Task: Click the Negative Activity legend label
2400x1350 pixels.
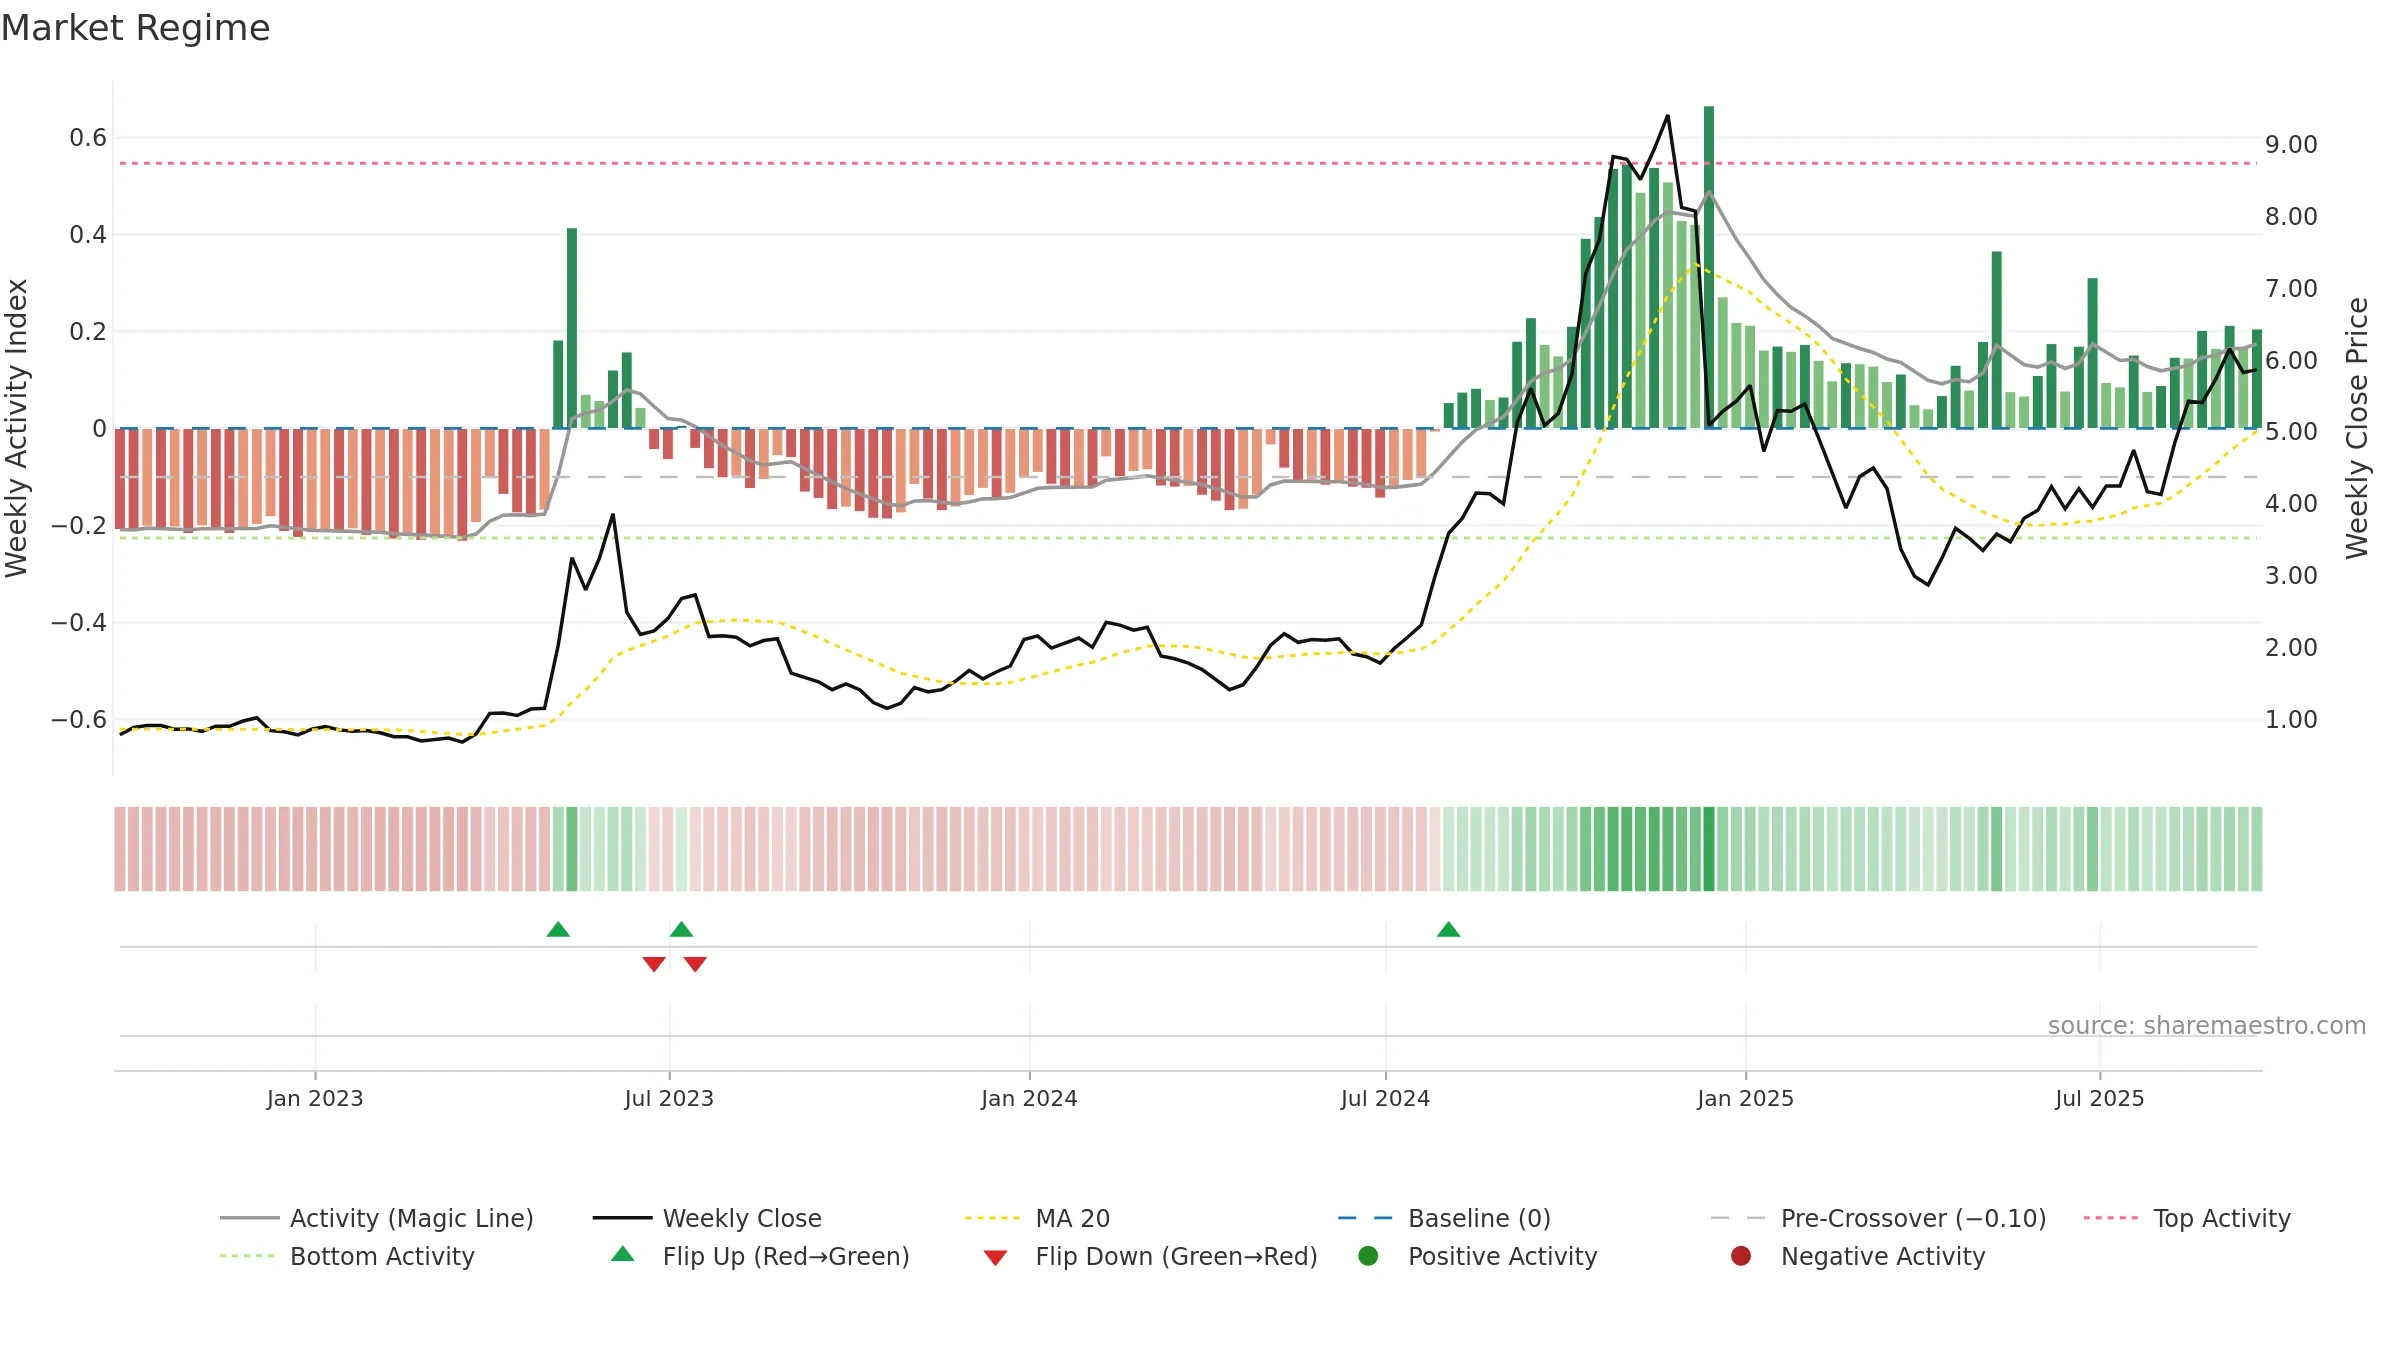Action: coord(1883,1256)
